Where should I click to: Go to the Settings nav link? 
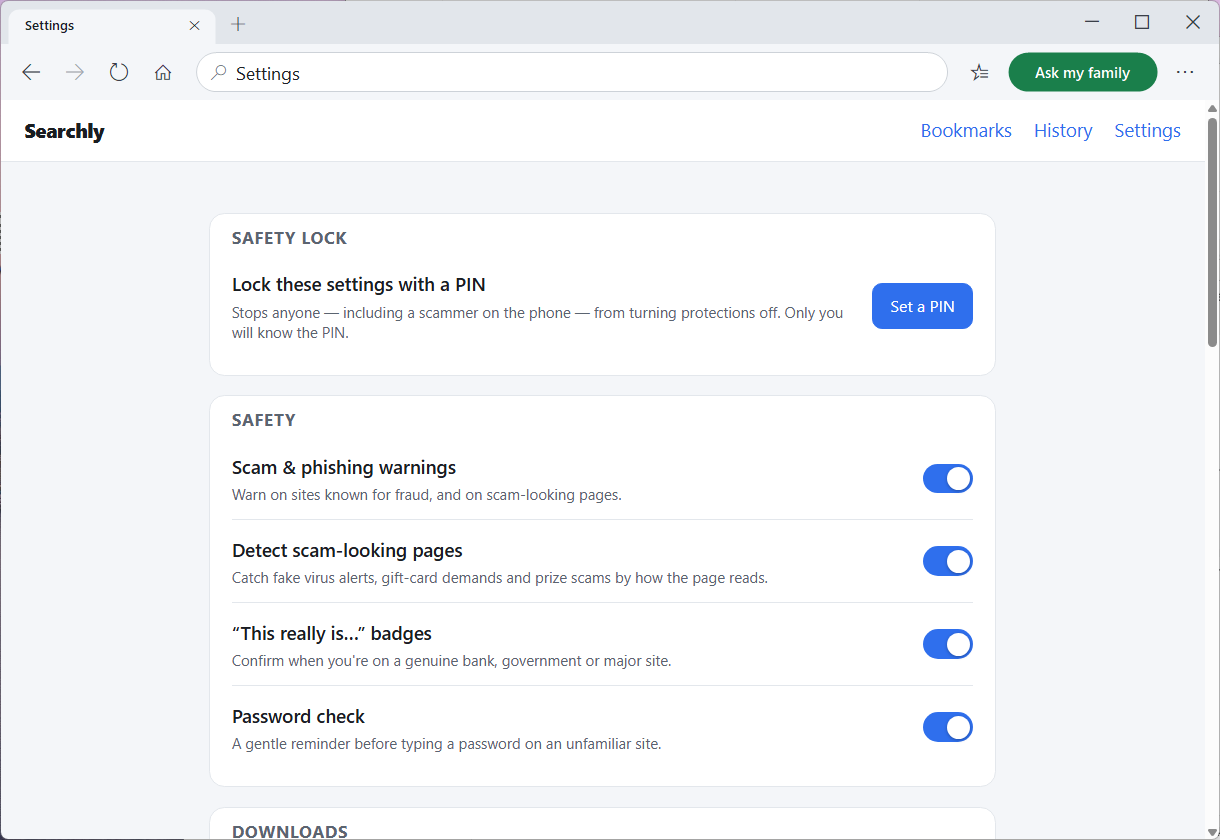[1147, 131]
